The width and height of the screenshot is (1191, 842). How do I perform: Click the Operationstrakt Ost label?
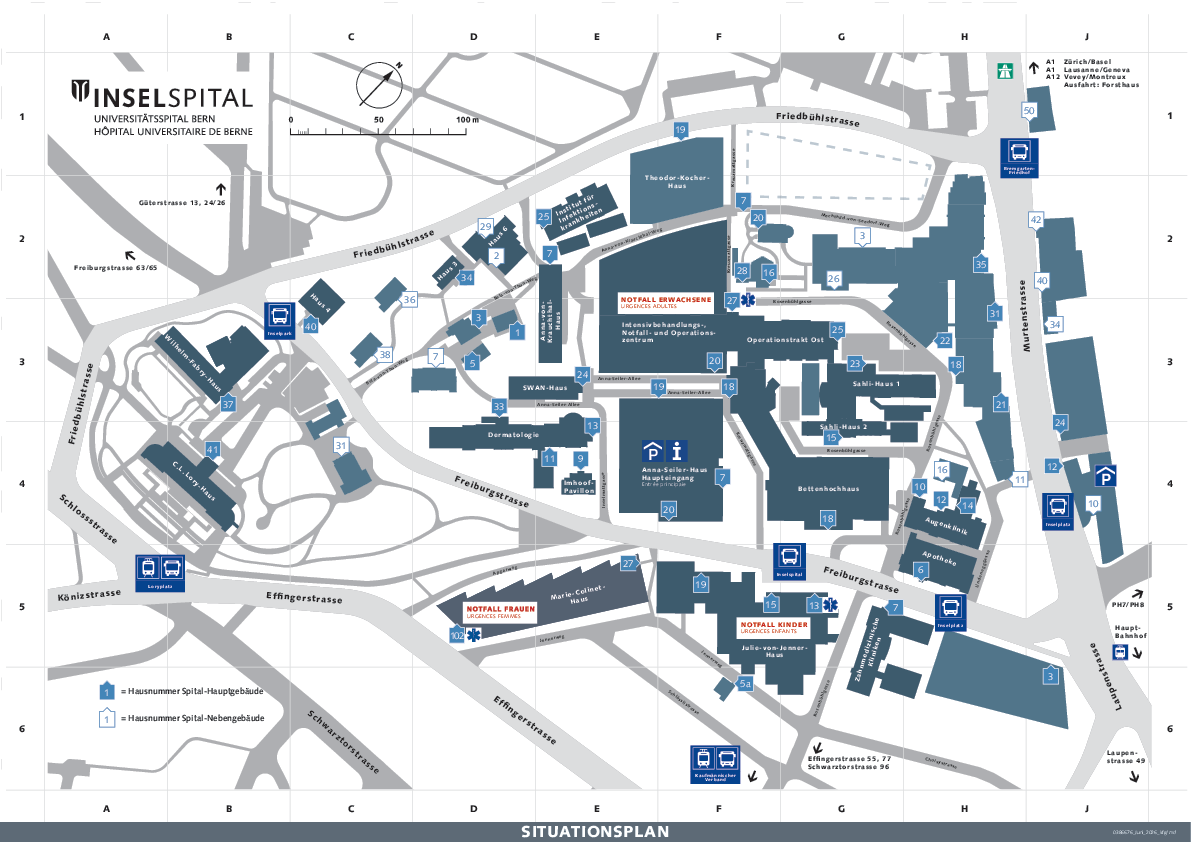point(785,340)
